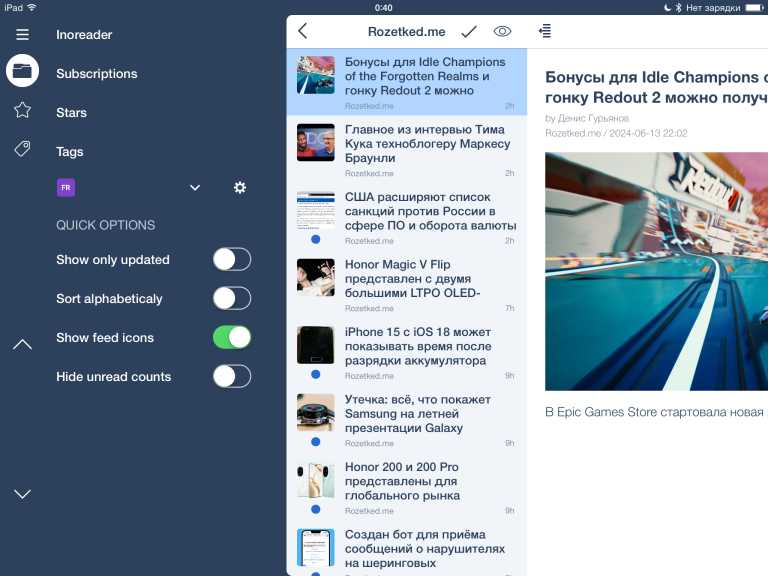Click the article list layout icon
This screenshot has width=768, height=576.
tap(545, 31)
